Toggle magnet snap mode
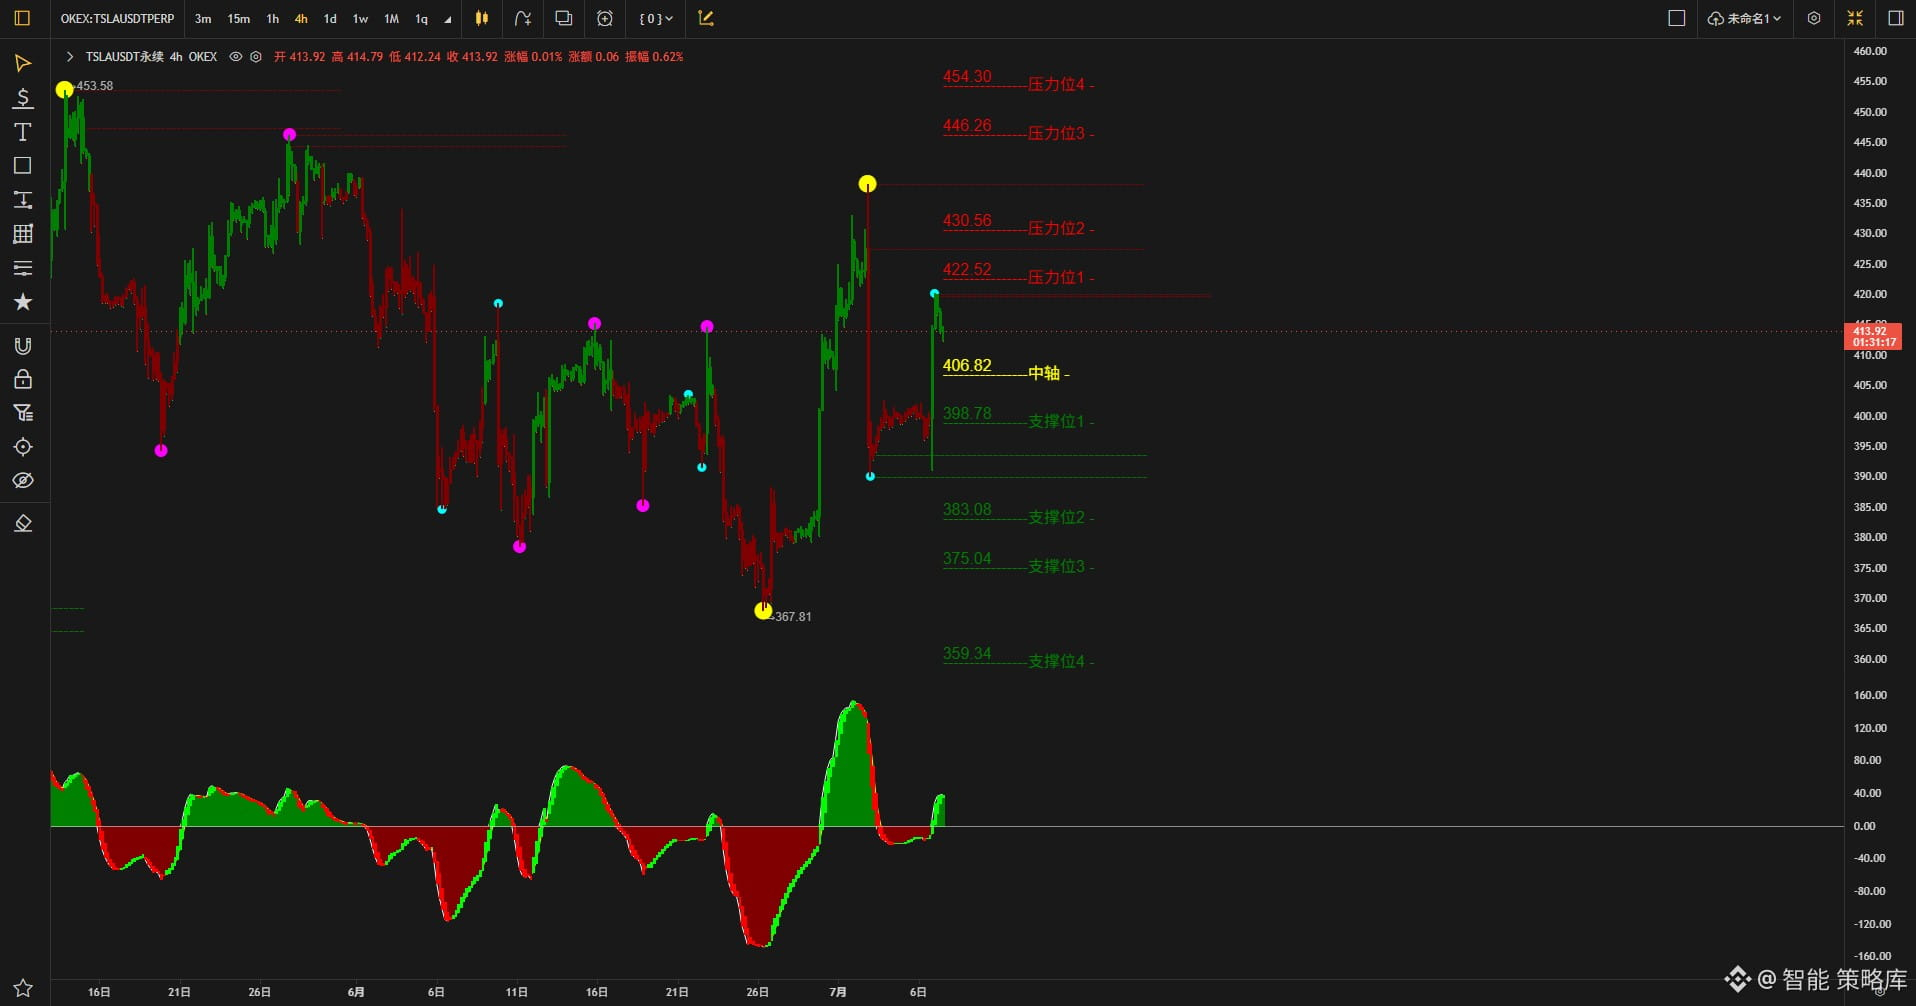The width and height of the screenshot is (1916, 1006). (x=23, y=346)
